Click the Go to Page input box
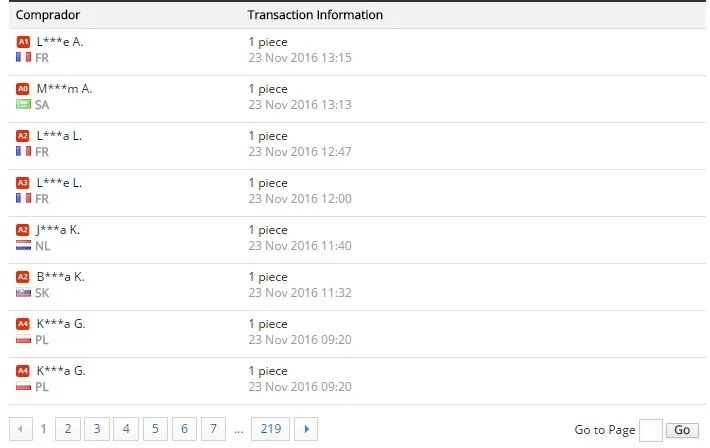710x448 pixels. (651, 430)
